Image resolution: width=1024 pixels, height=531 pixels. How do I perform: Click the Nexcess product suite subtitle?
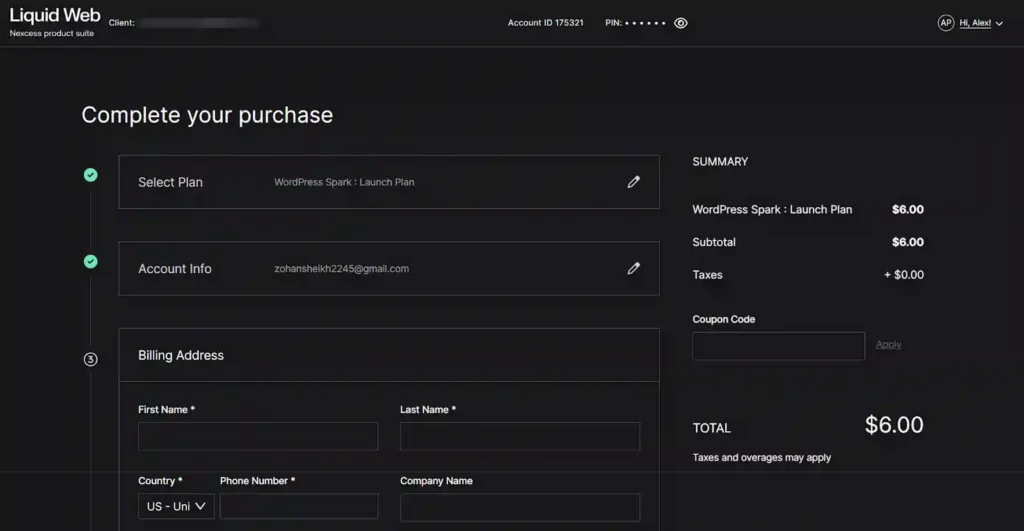[x=52, y=33]
